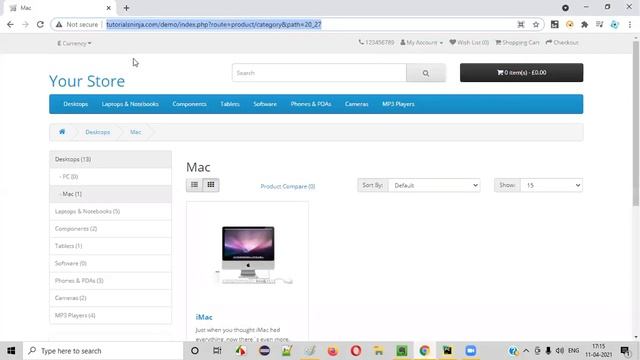Click the home breadcrumb icon
This screenshot has height=360, width=640.
62,132
